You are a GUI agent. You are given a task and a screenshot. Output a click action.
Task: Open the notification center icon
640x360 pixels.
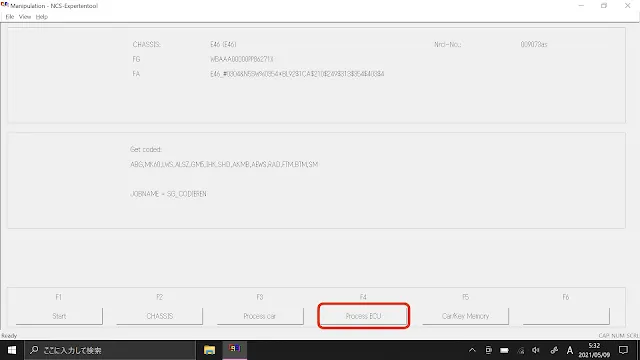[x=623, y=350]
